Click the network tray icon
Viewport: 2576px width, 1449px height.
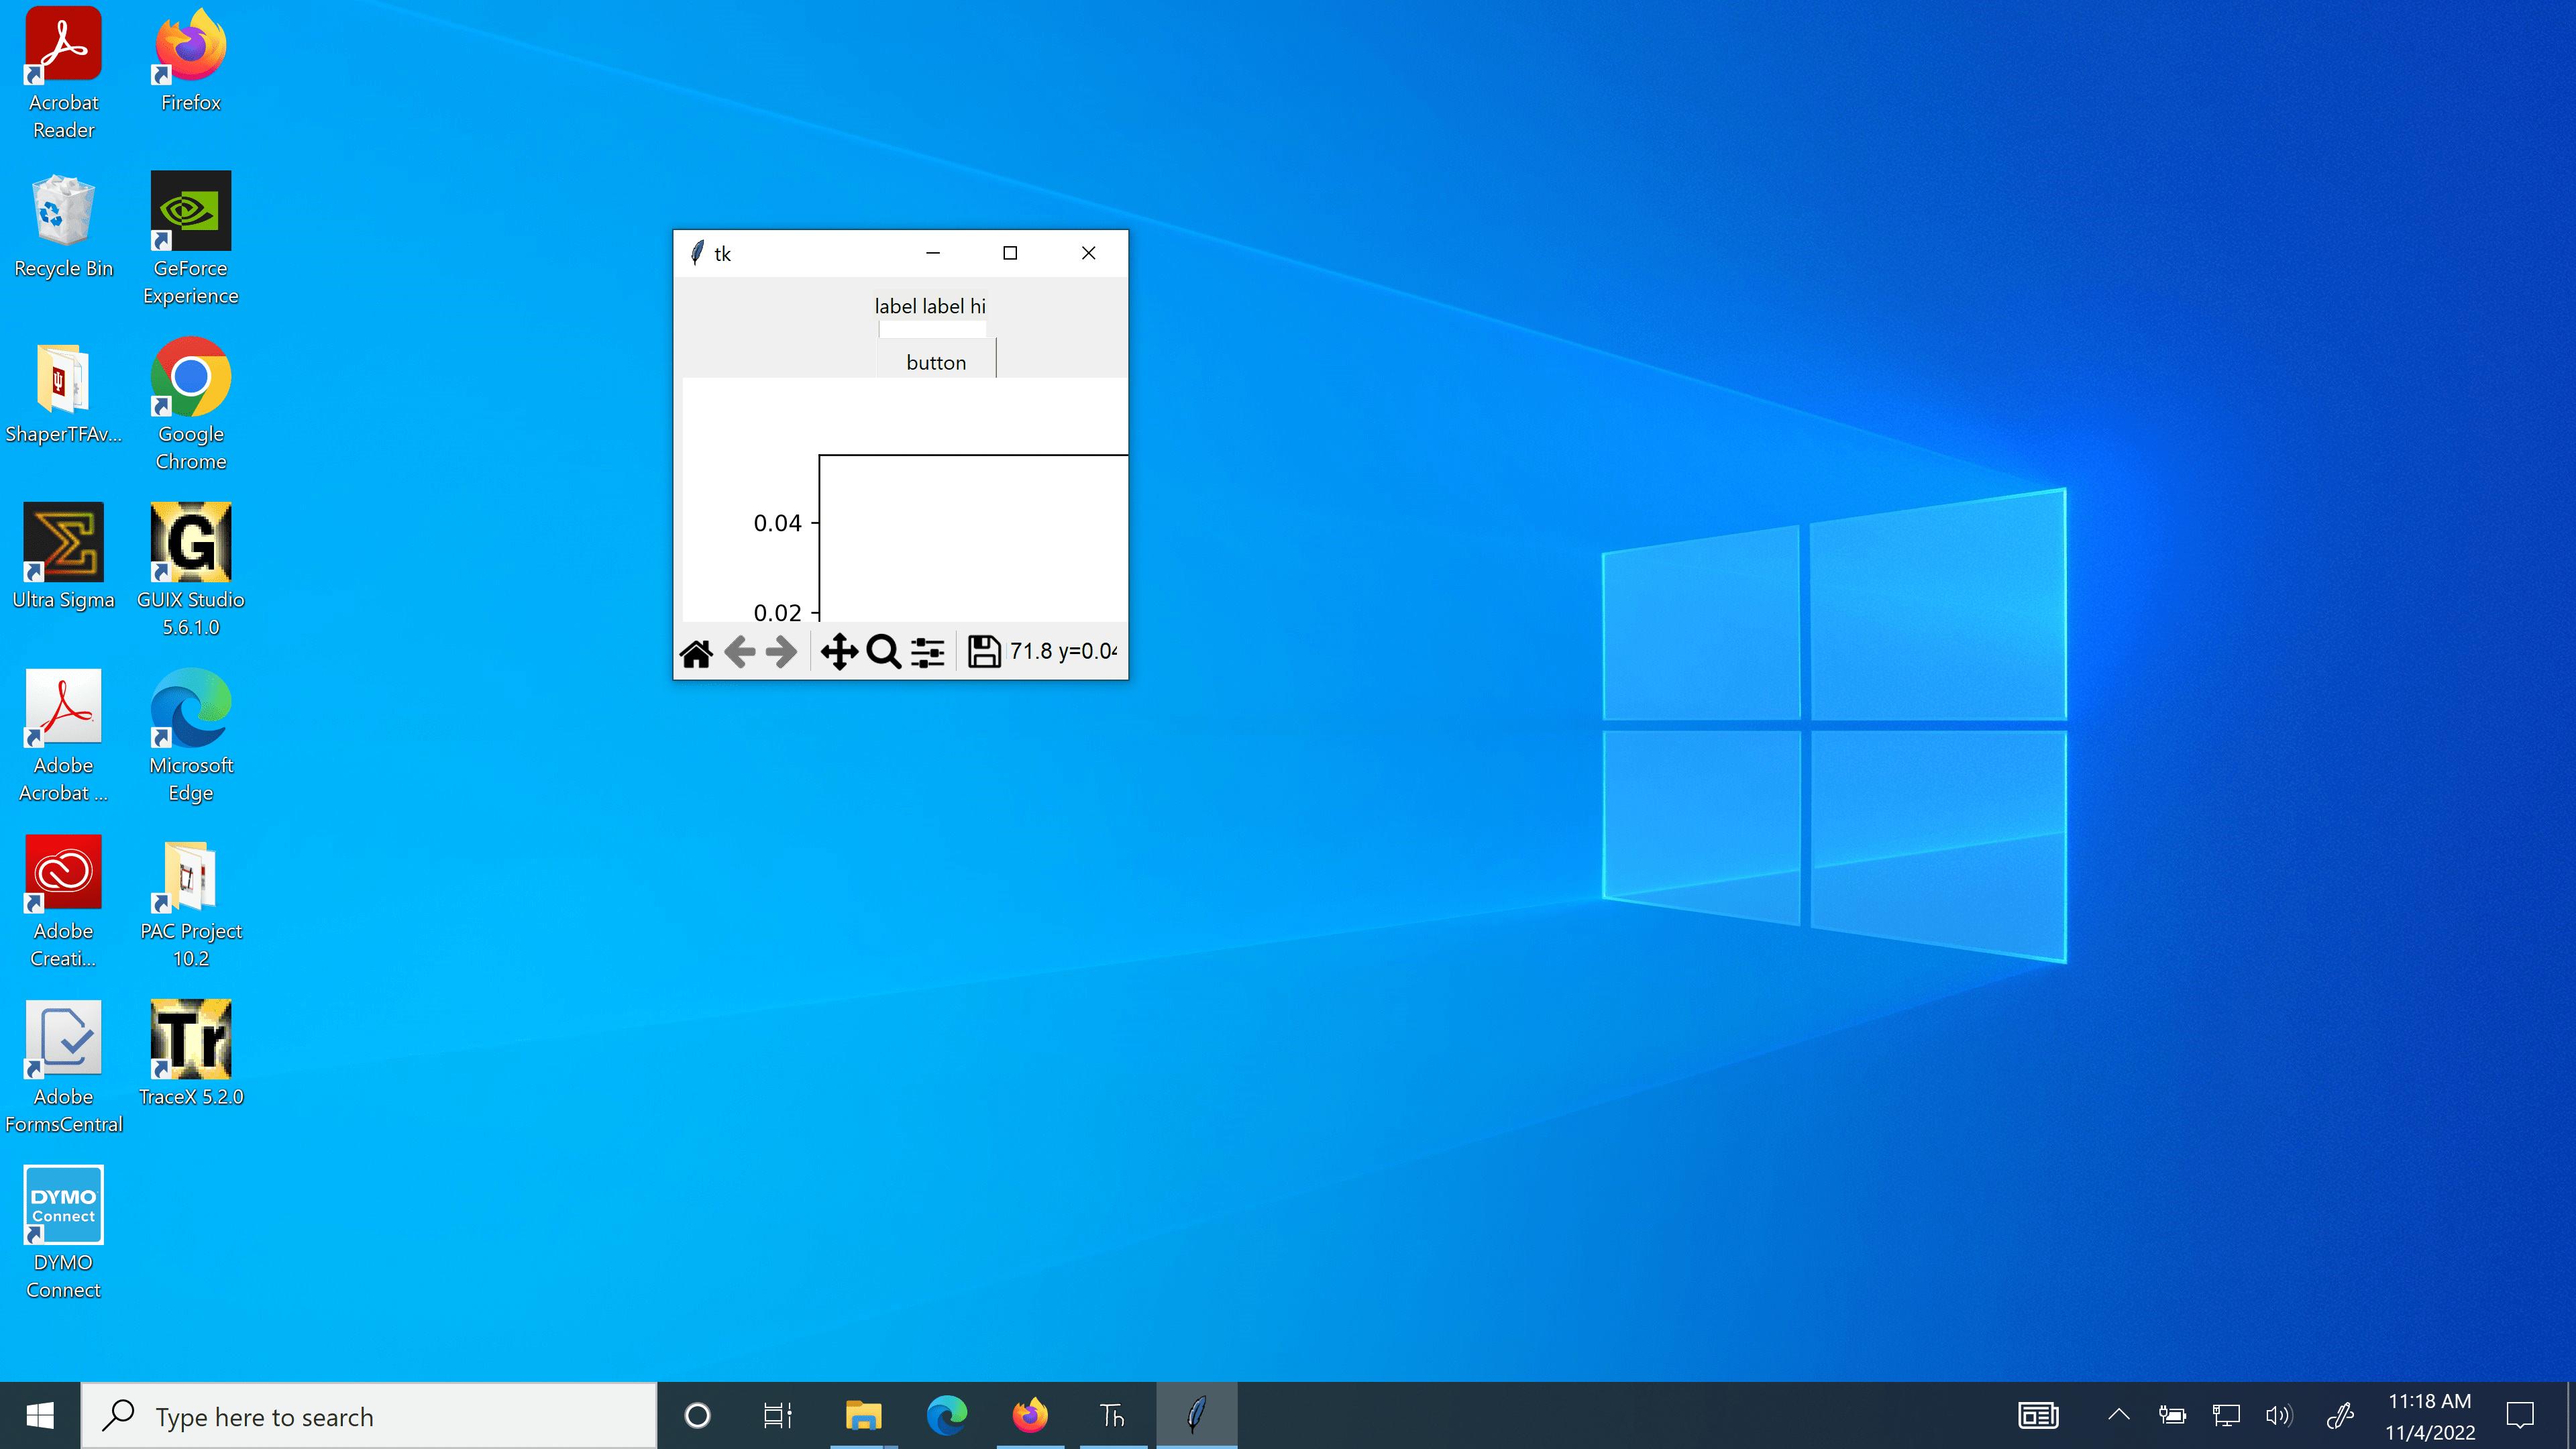click(x=2225, y=1415)
